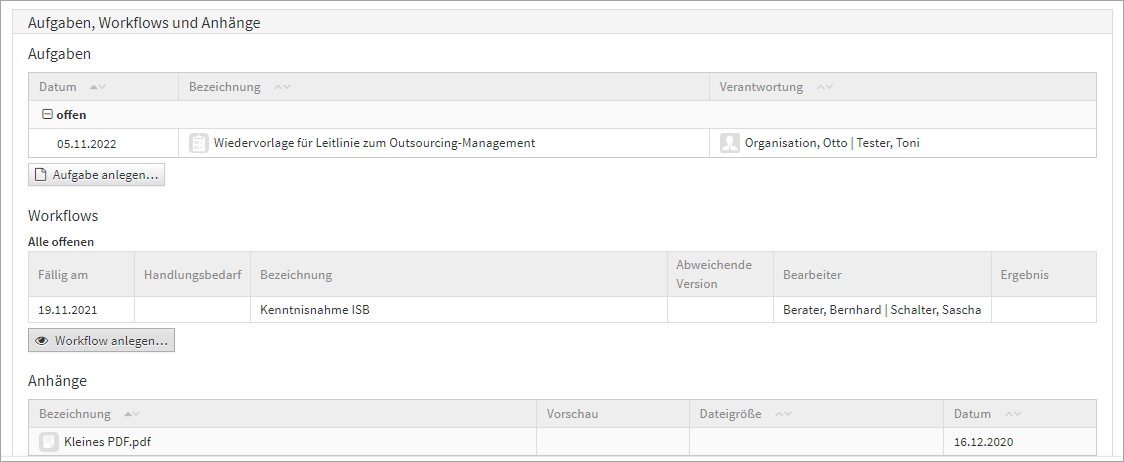
Task: Click the PDF file icon for Kleines PDF.pdf
Action: pyautogui.click(x=49, y=441)
